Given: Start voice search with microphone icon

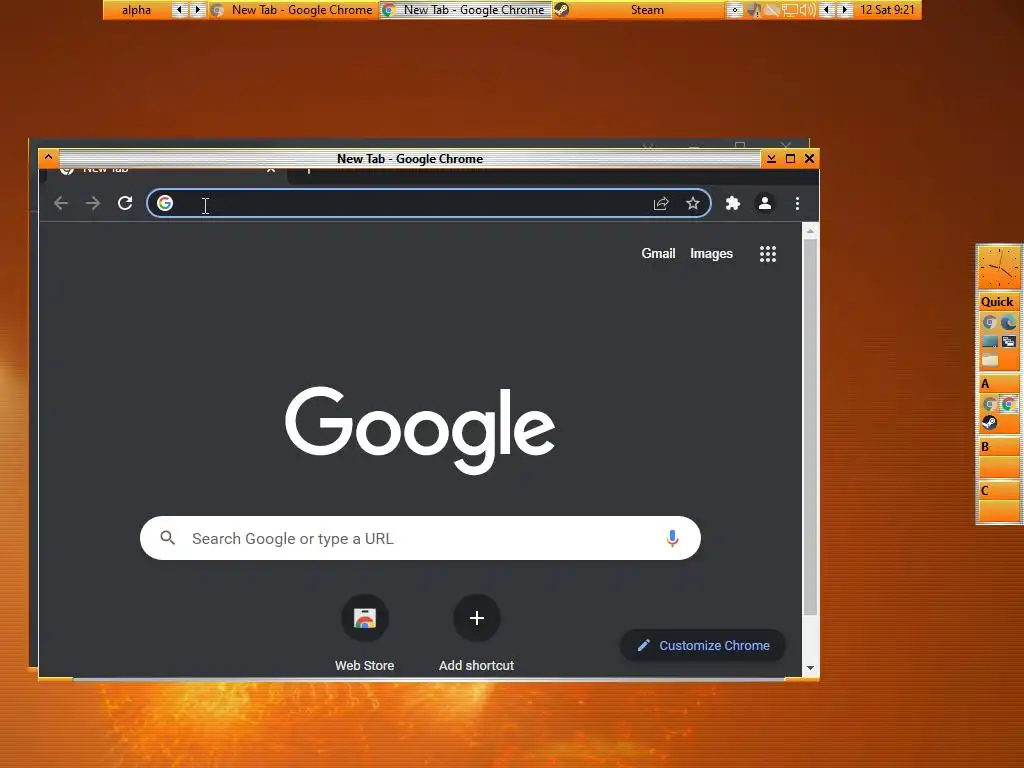Looking at the screenshot, I should (673, 538).
